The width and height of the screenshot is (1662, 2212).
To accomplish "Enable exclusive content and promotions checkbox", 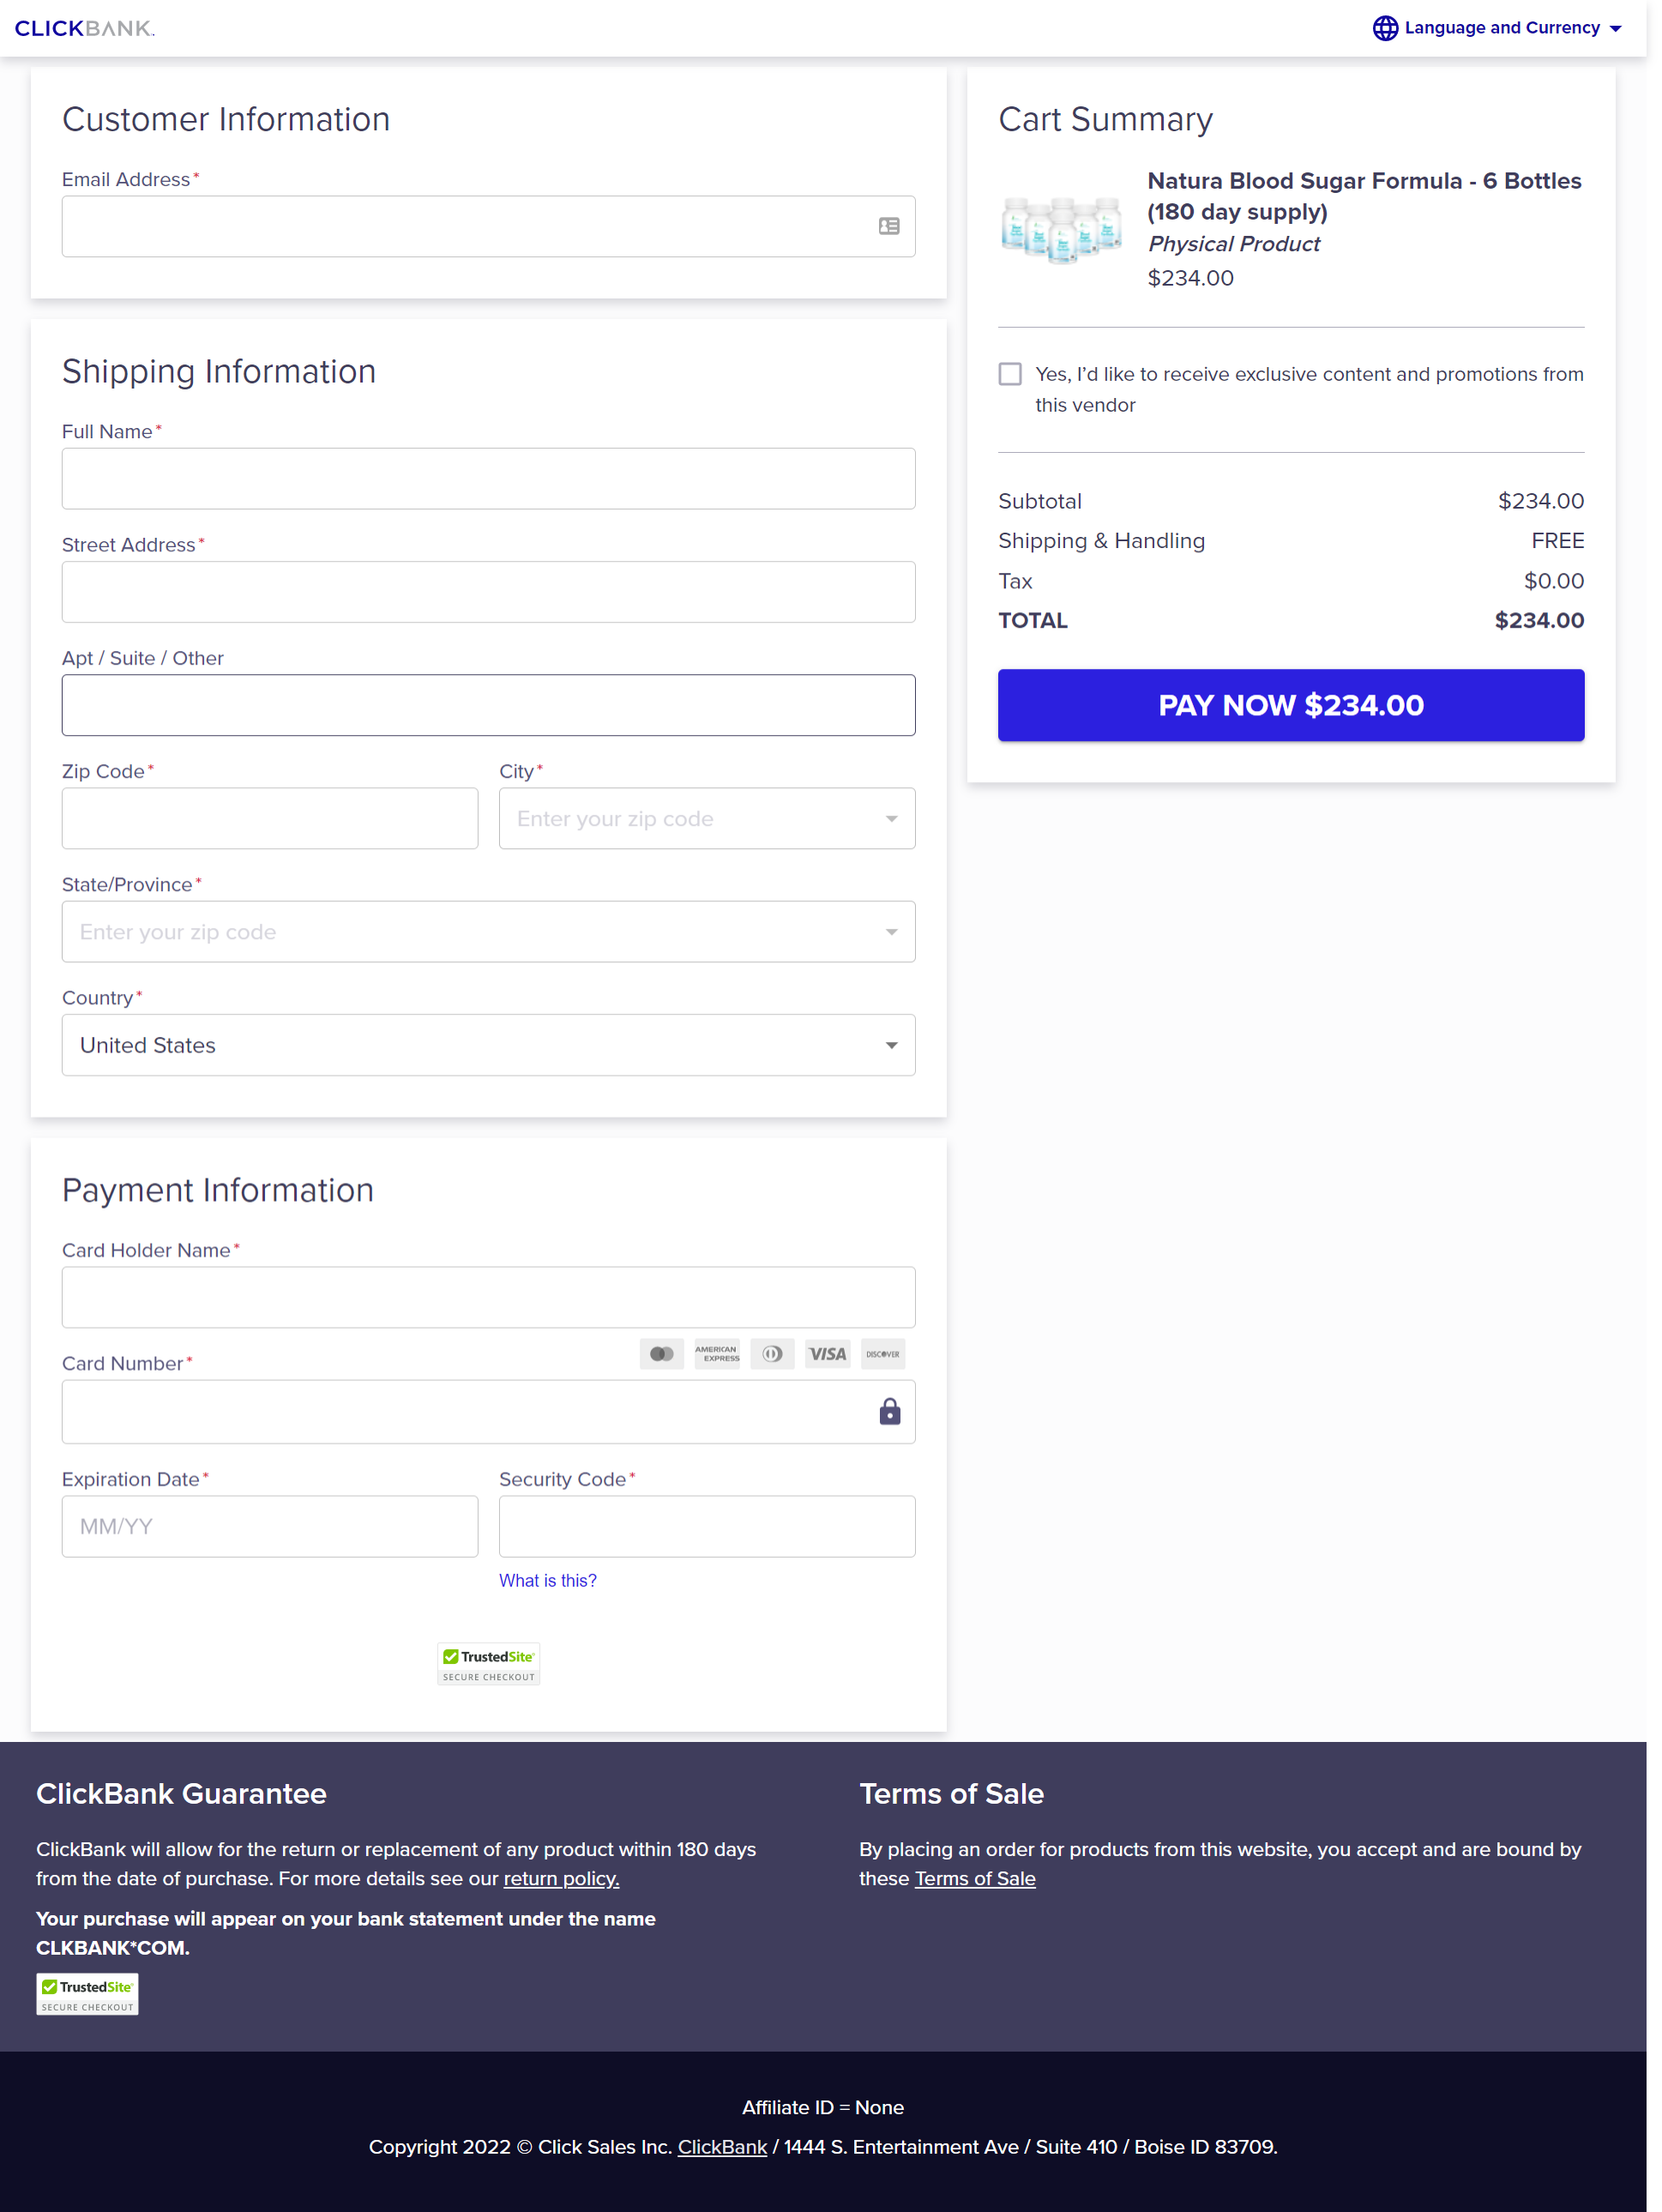I will [1010, 374].
